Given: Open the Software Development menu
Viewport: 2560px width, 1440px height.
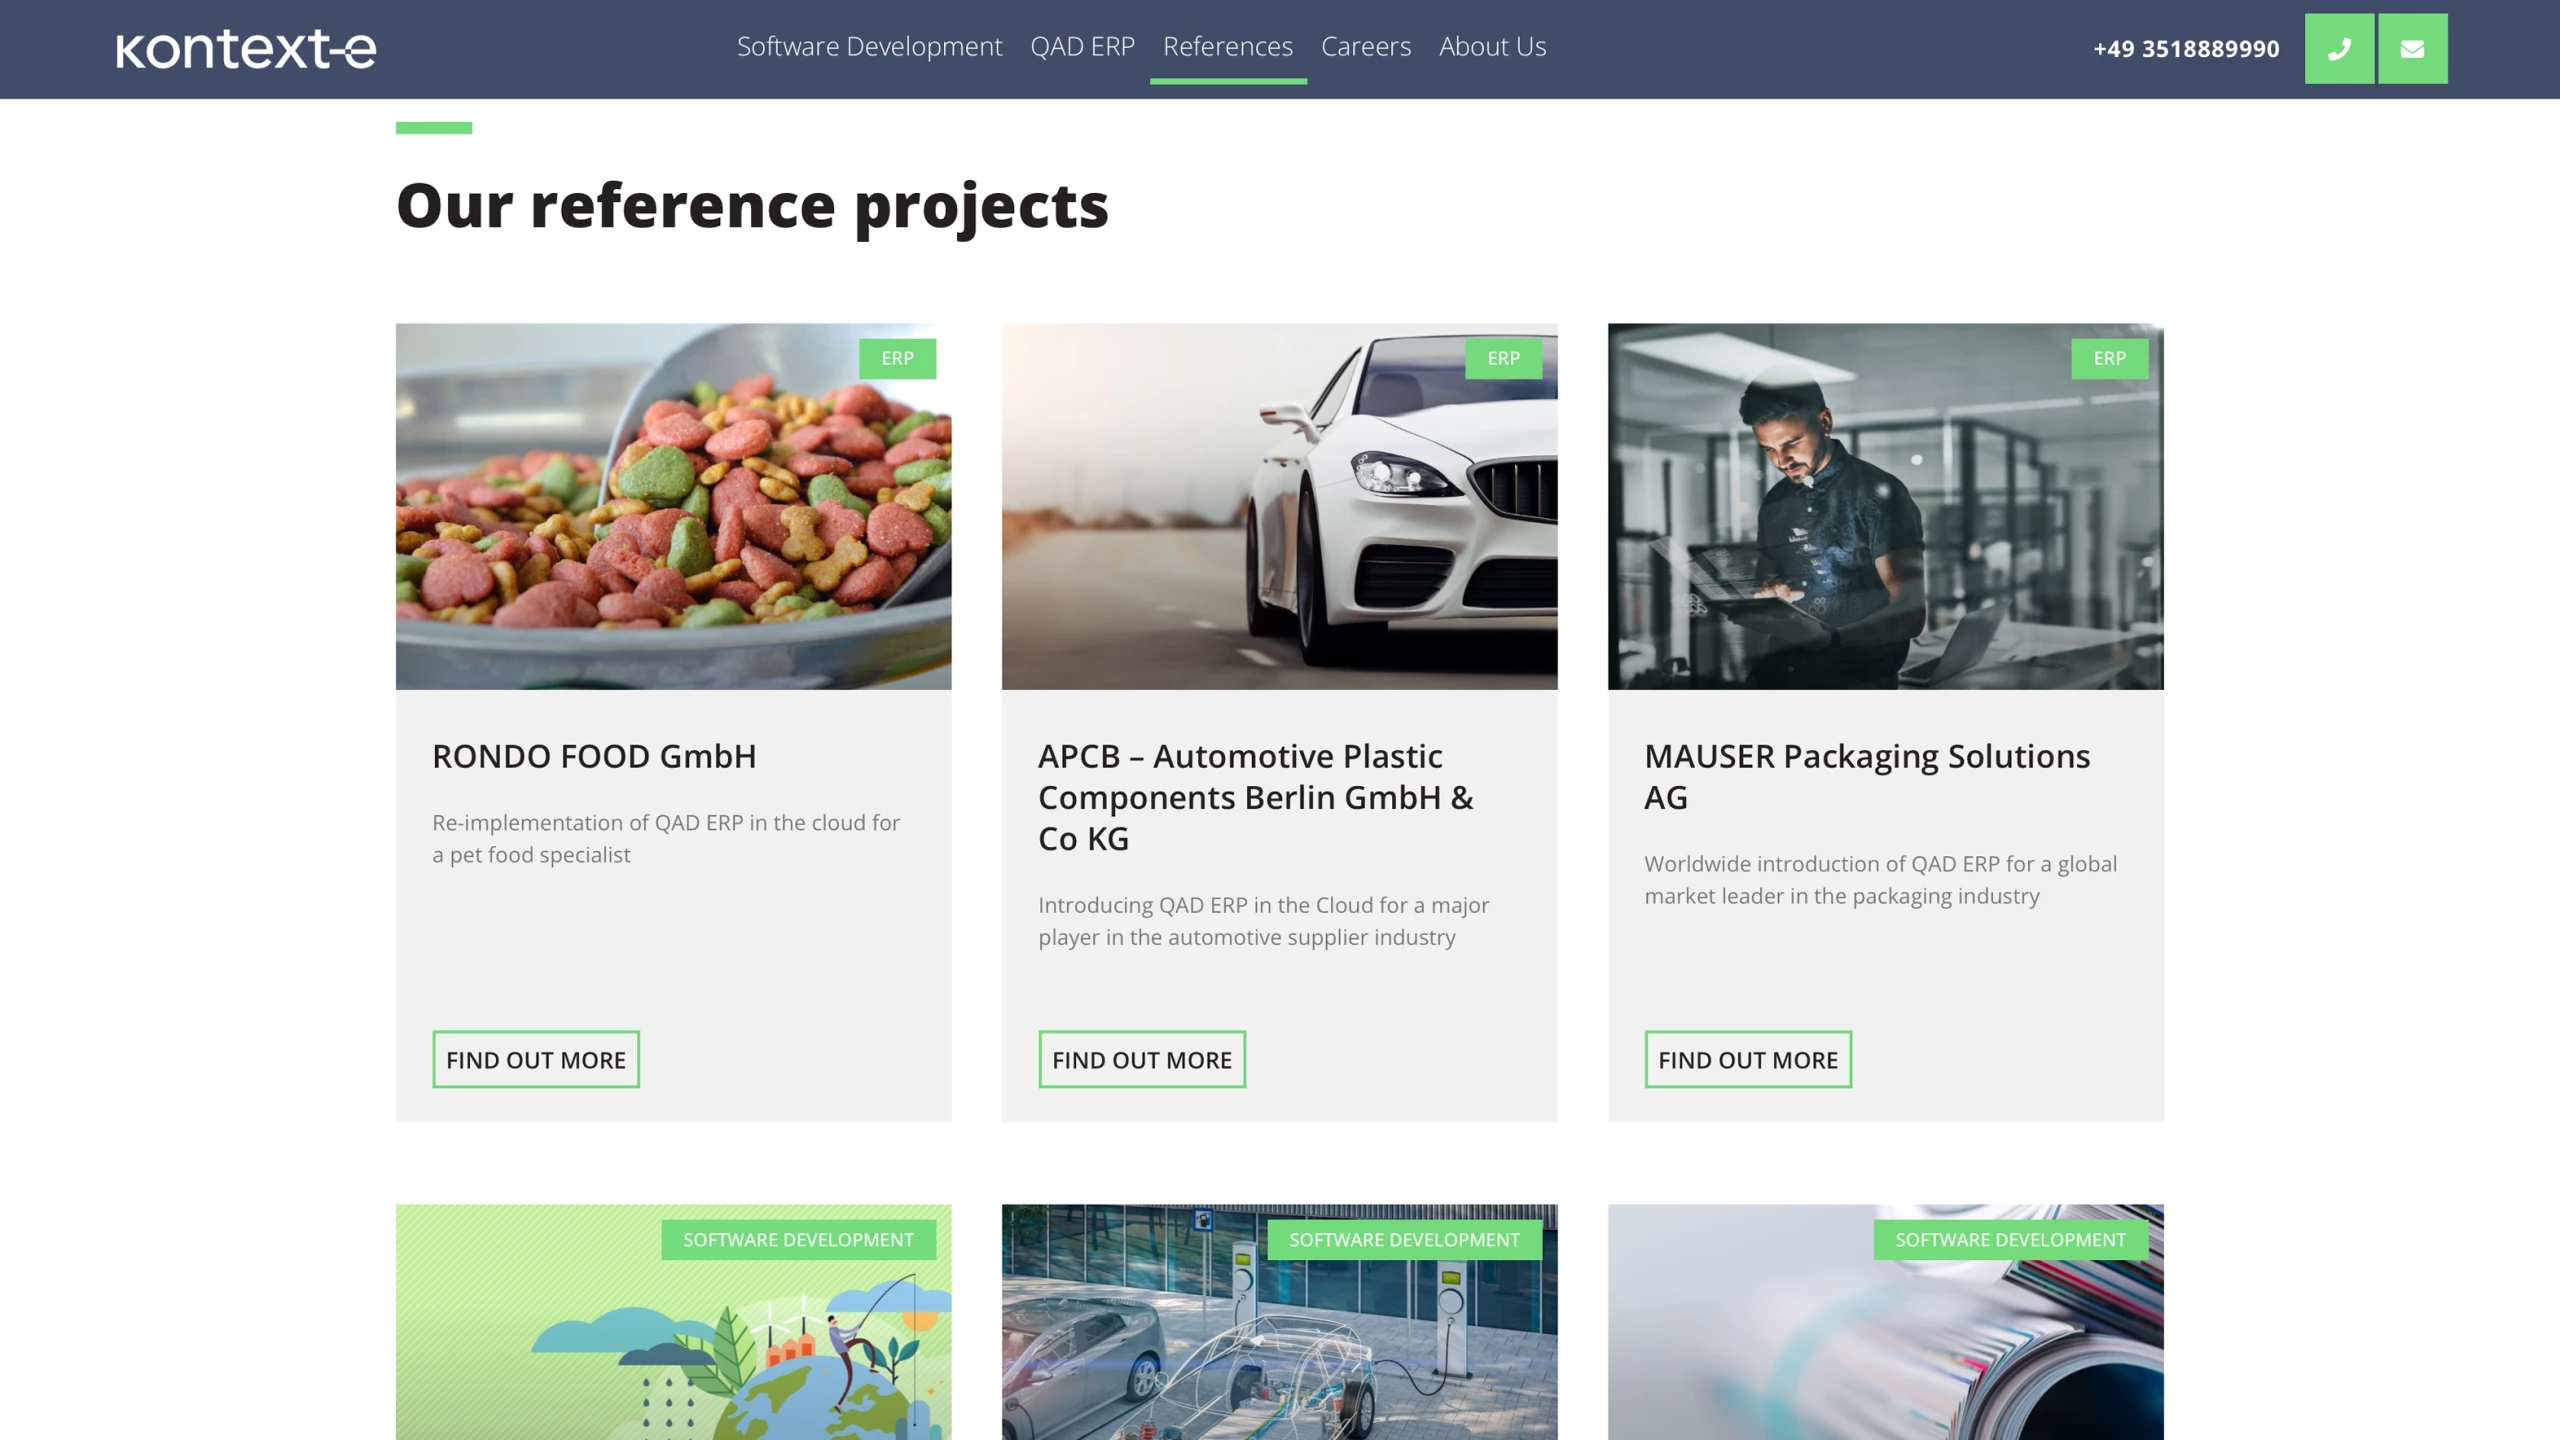Looking at the screenshot, I should coord(869,46).
